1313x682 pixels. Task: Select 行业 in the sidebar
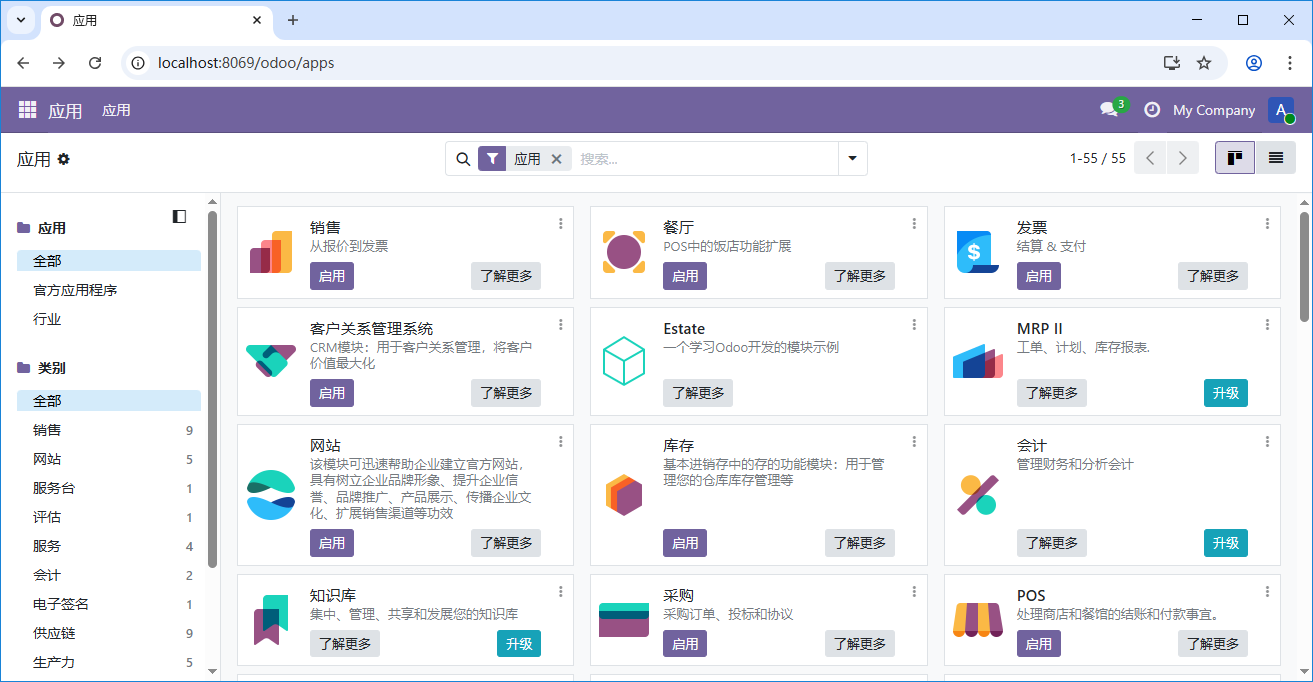[47, 319]
